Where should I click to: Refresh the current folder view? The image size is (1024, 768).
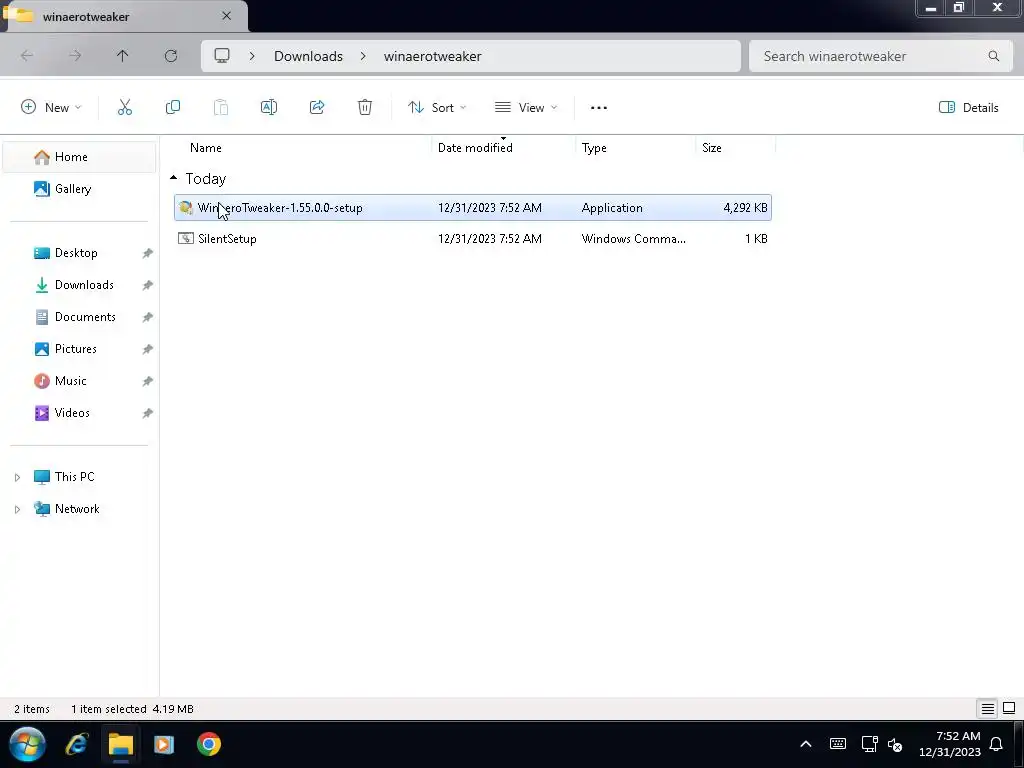pyautogui.click(x=171, y=56)
